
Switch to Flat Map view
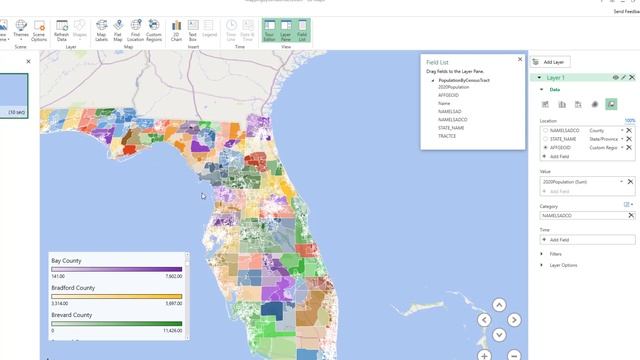point(118,30)
